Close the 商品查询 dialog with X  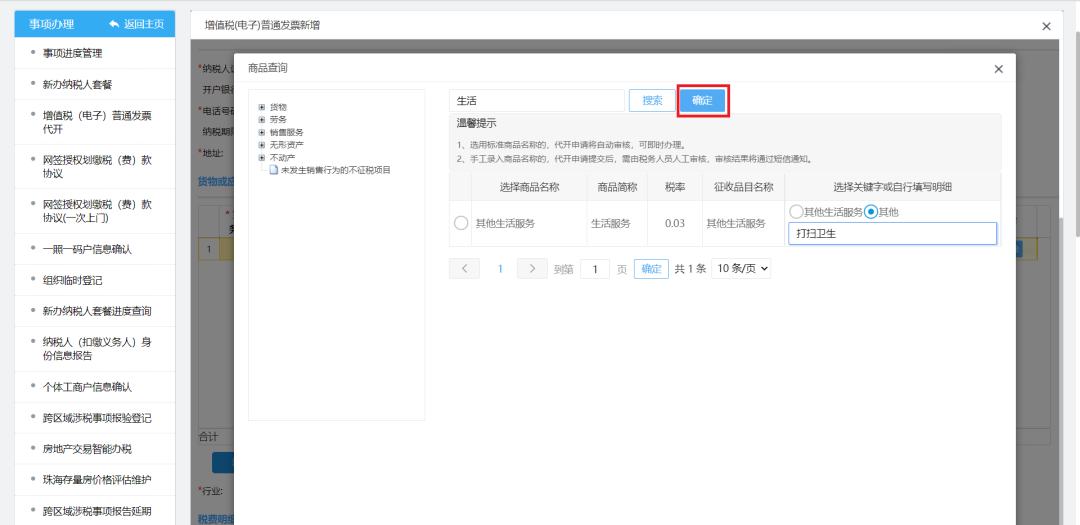click(998, 69)
